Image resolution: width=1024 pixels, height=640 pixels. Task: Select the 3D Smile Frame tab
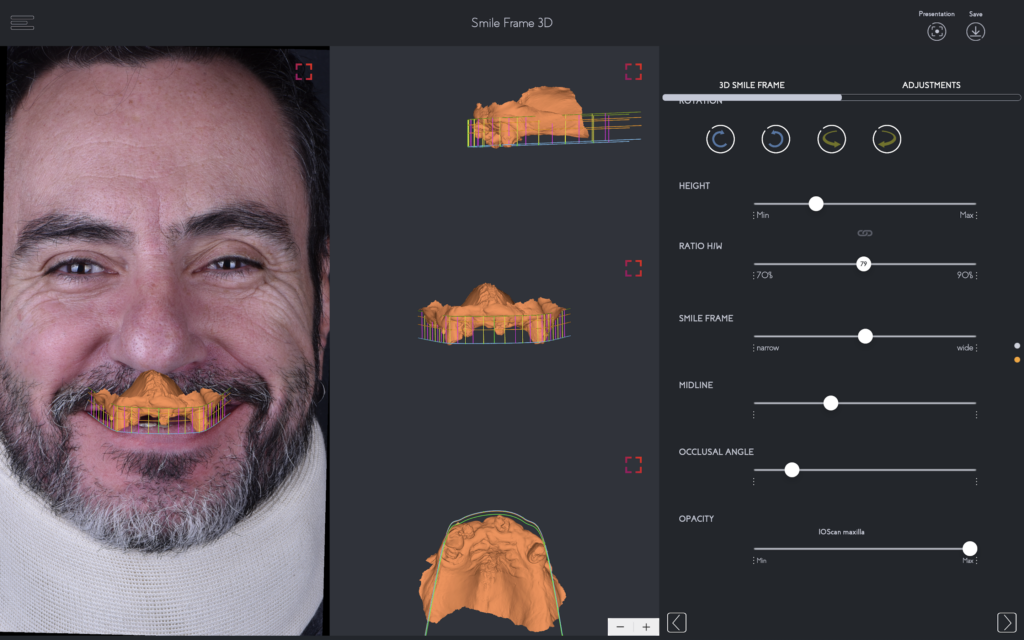tap(751, 85)
